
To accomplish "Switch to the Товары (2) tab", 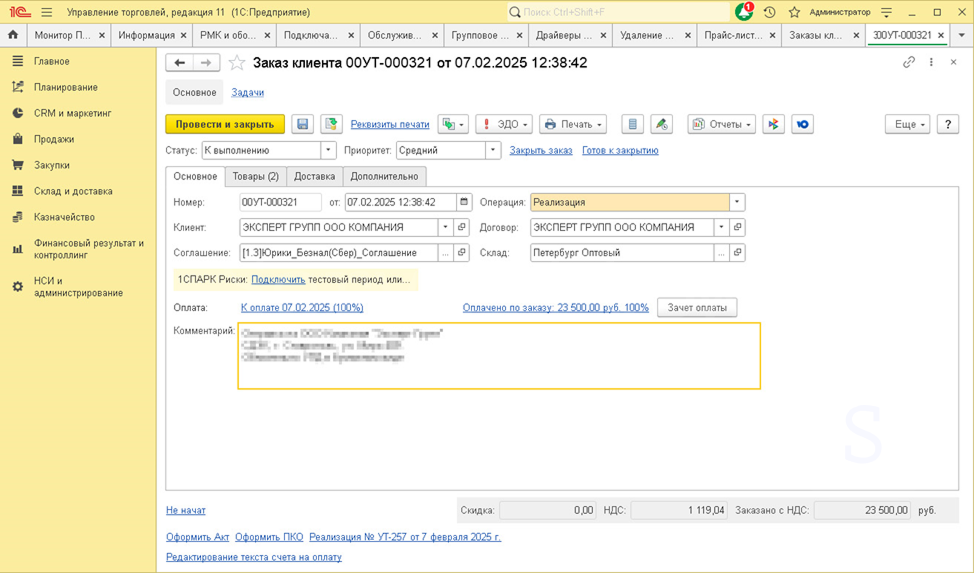I will point(255,176).
